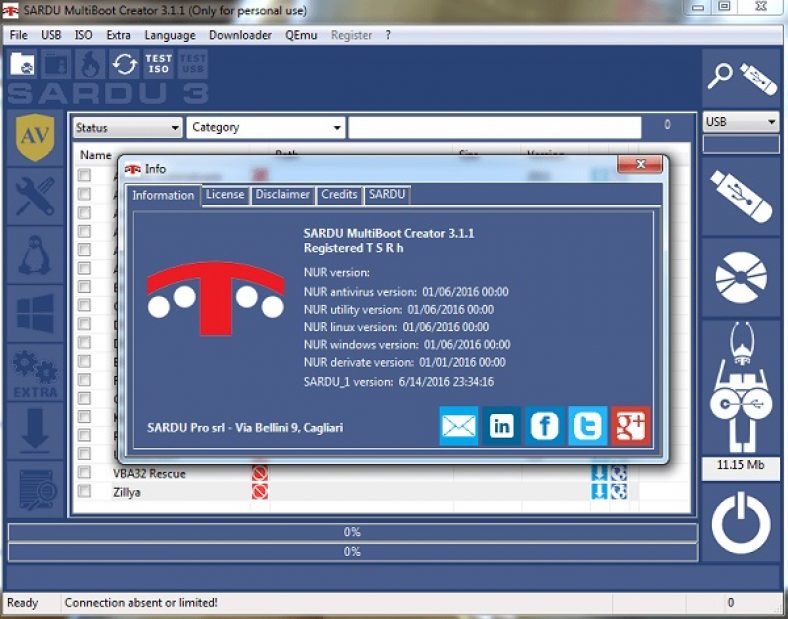Tick the Zillya checkbox

(x=84, y=491)
